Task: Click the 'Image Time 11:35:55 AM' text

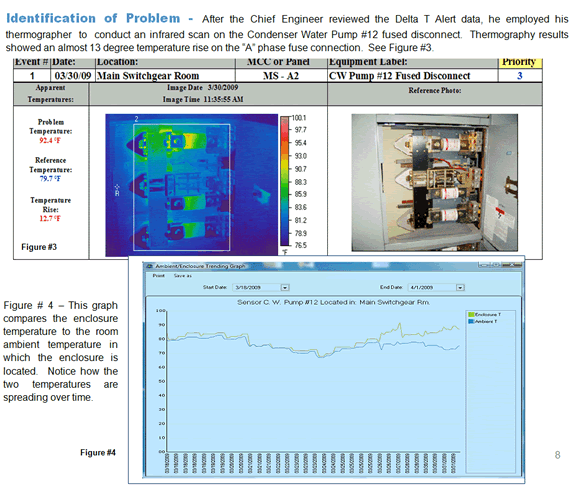Action: pos(203,99)
